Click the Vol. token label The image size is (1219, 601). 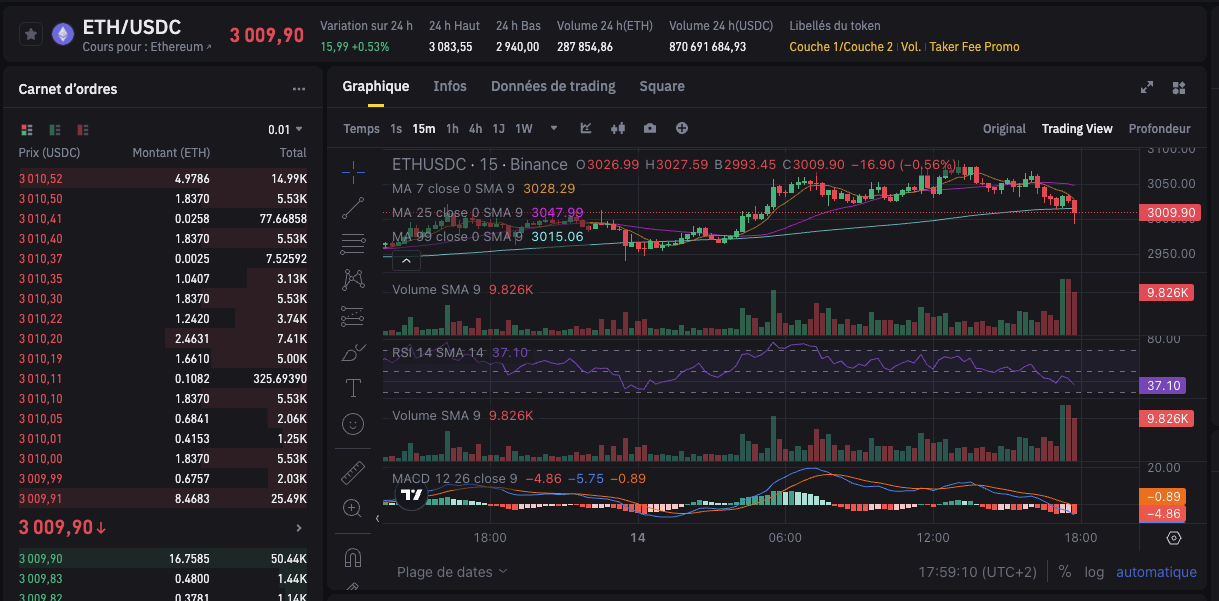pos(911,47)
